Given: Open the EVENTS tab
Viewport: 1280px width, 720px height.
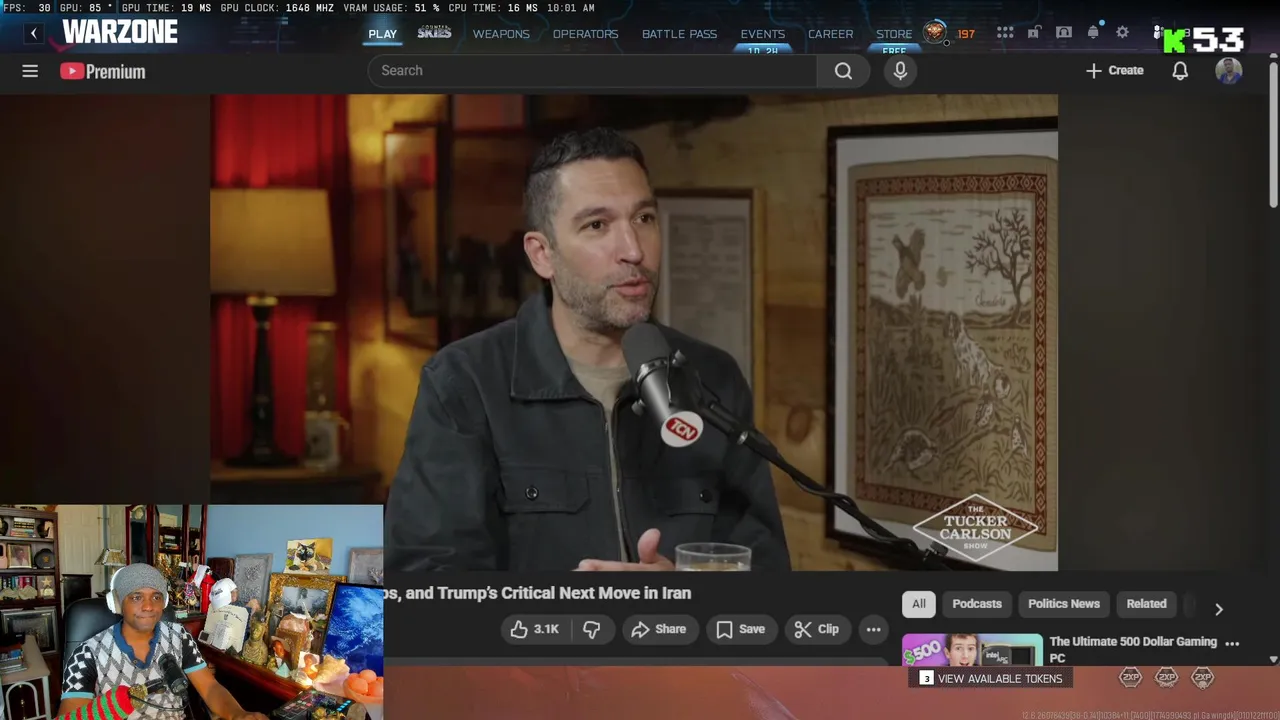Looking at the screenshot, I should click(762, 34).
